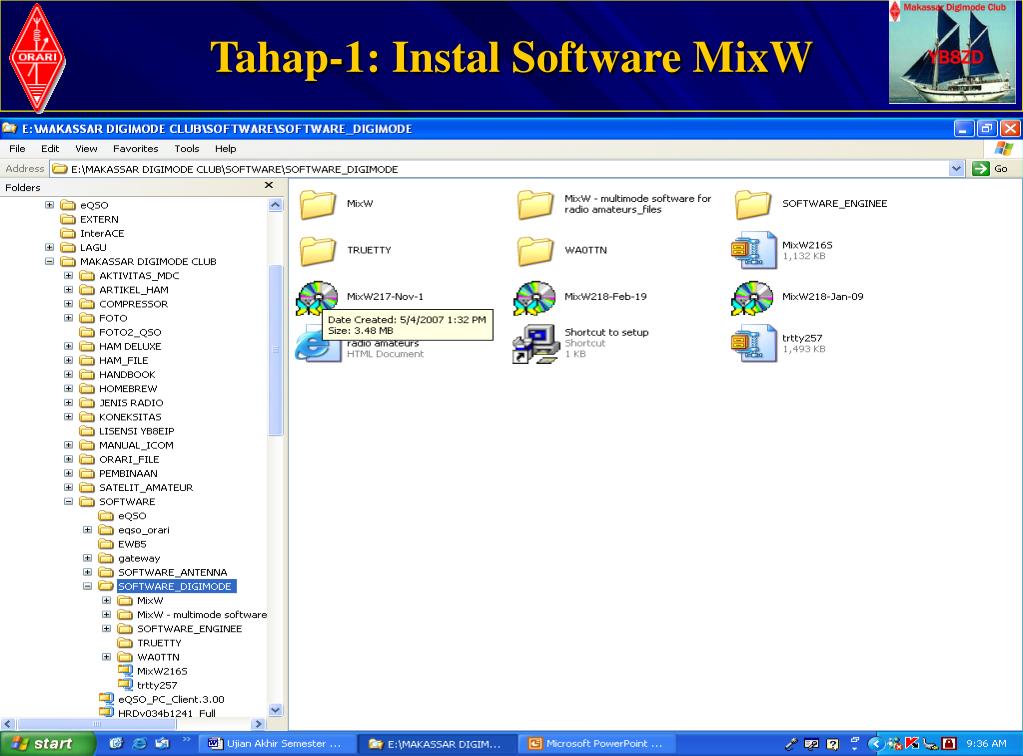
Task: Switch to Microsoft PowerPoint taskbar button
Action: coord(596,744)
